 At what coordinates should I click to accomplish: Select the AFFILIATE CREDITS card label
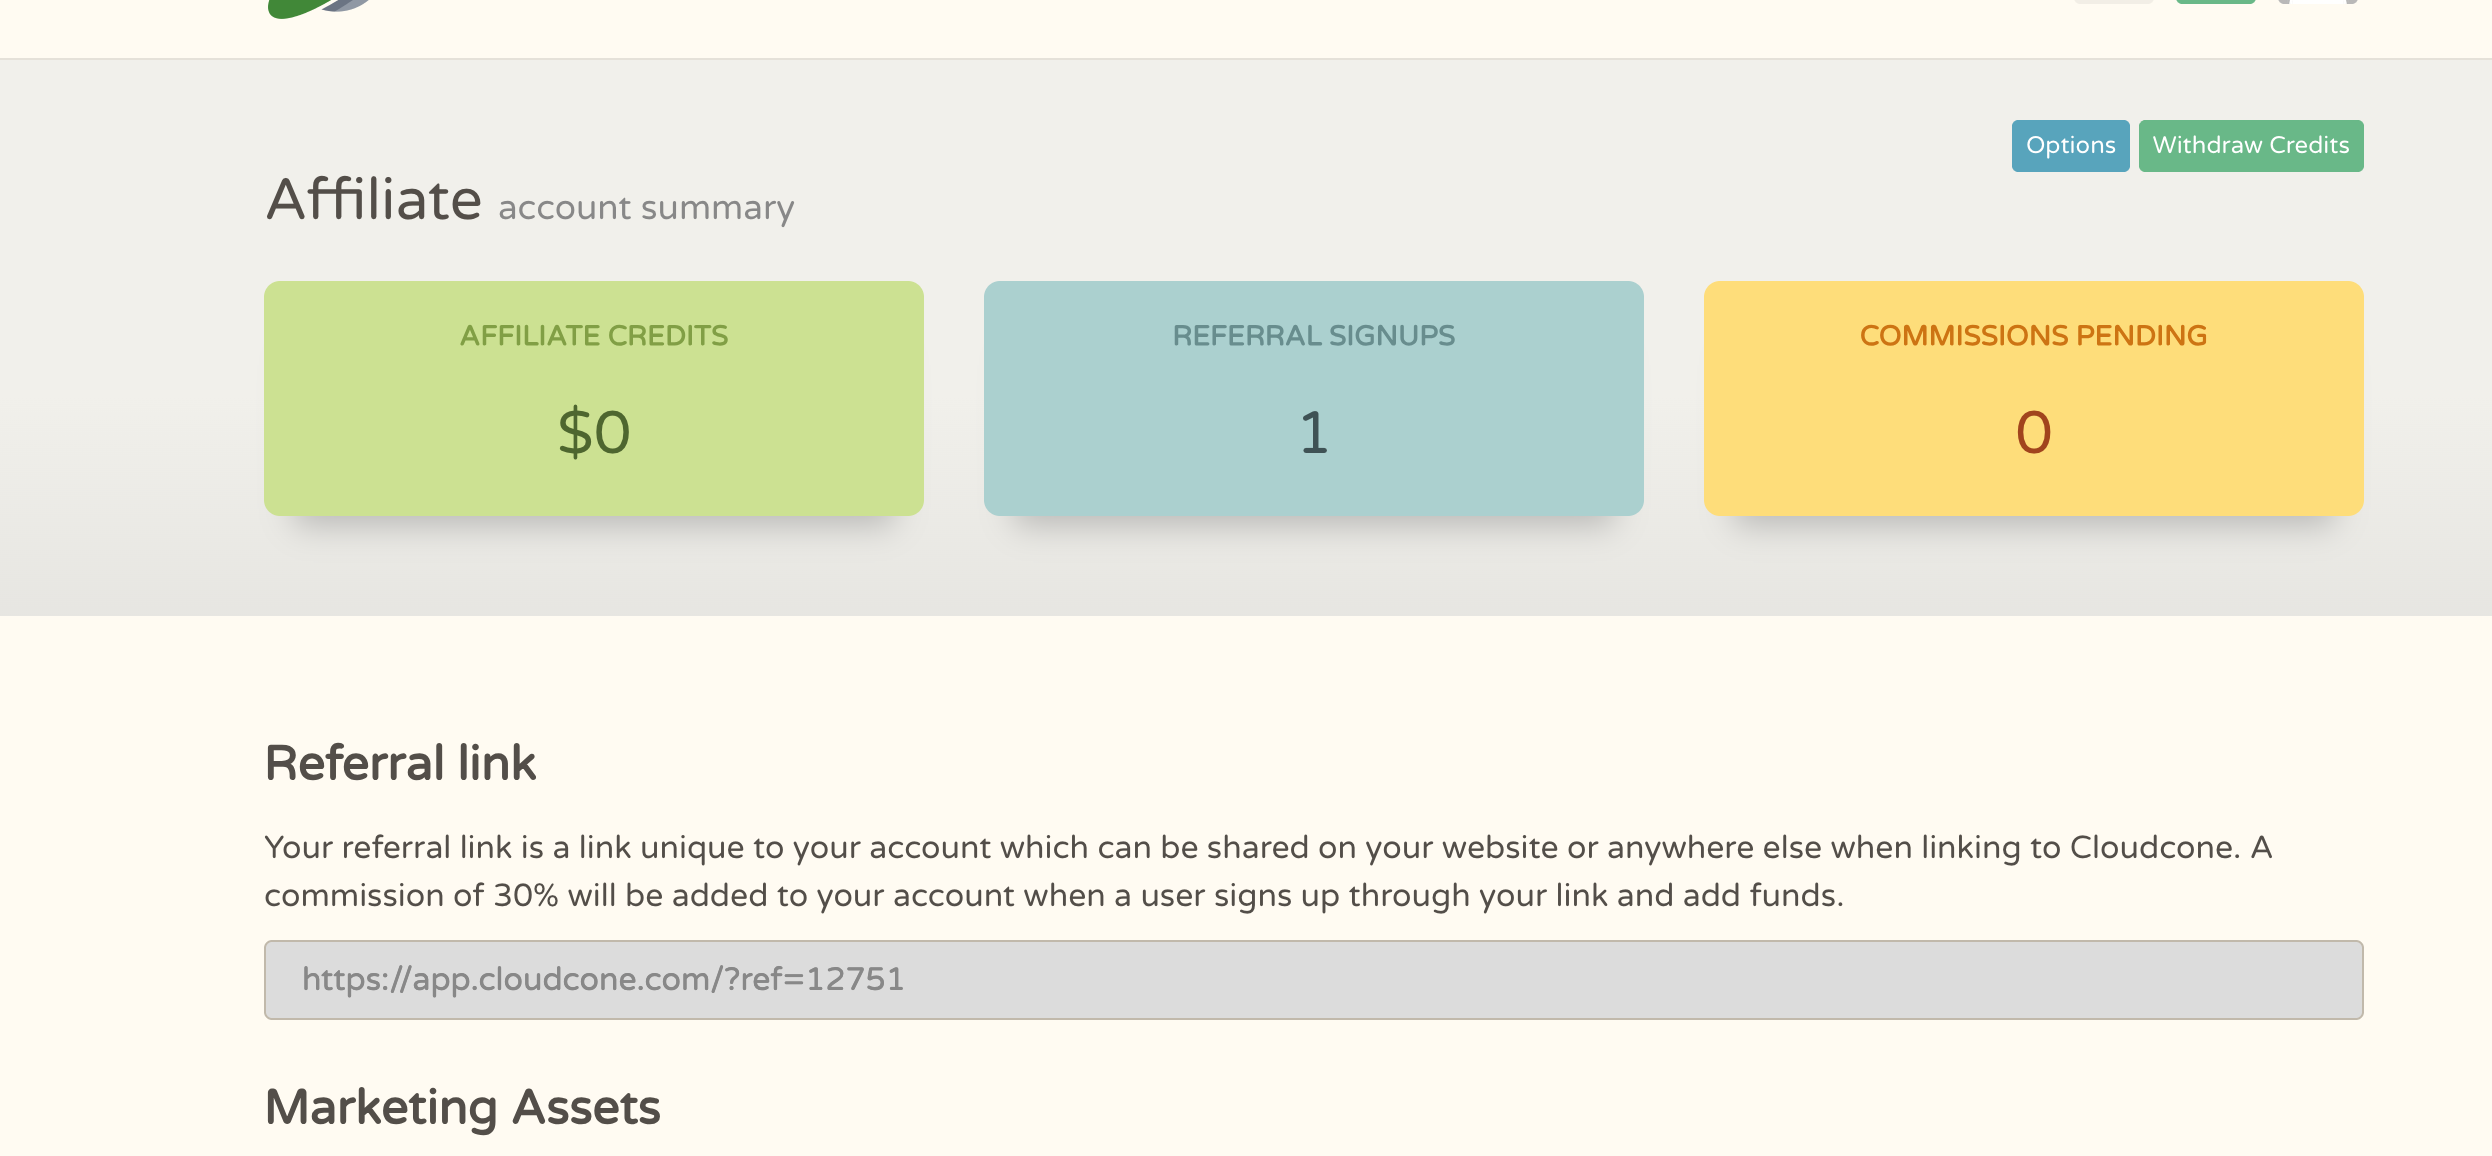tap(594, 336)
